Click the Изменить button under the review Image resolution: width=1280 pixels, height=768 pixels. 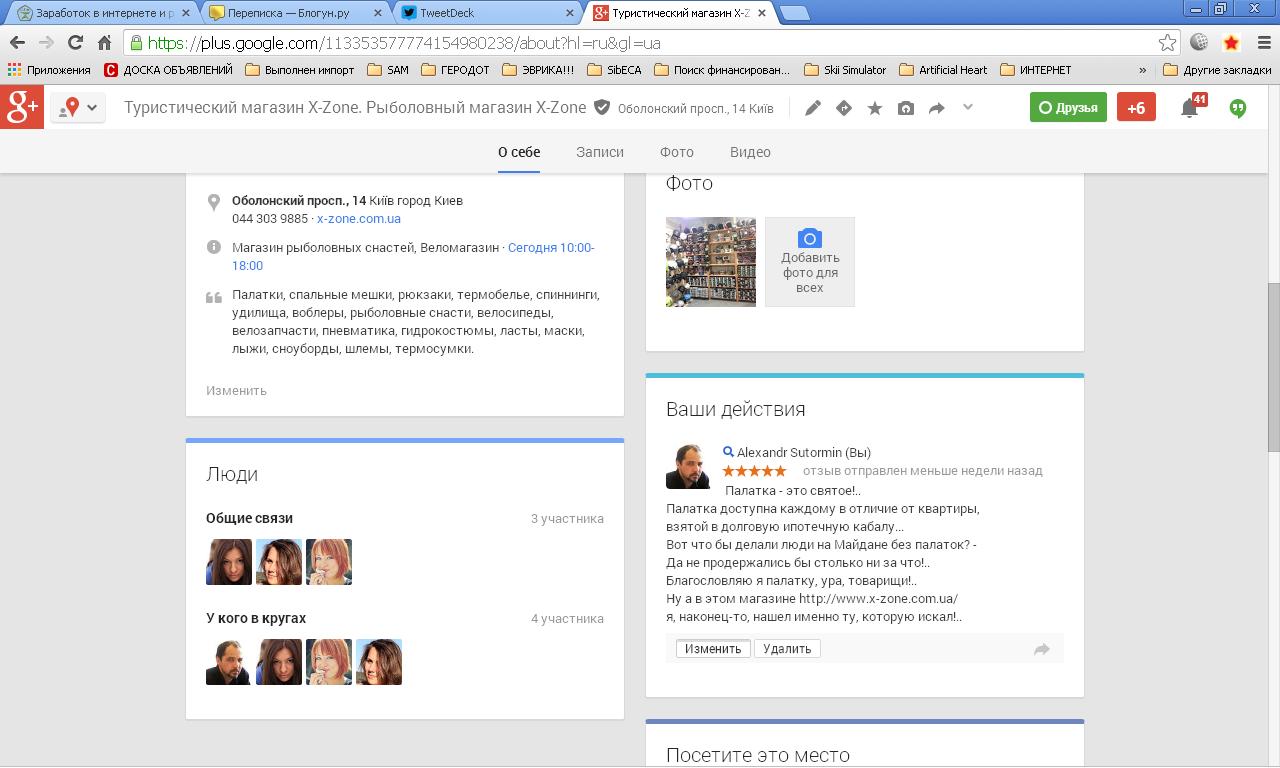pos(713,648)
